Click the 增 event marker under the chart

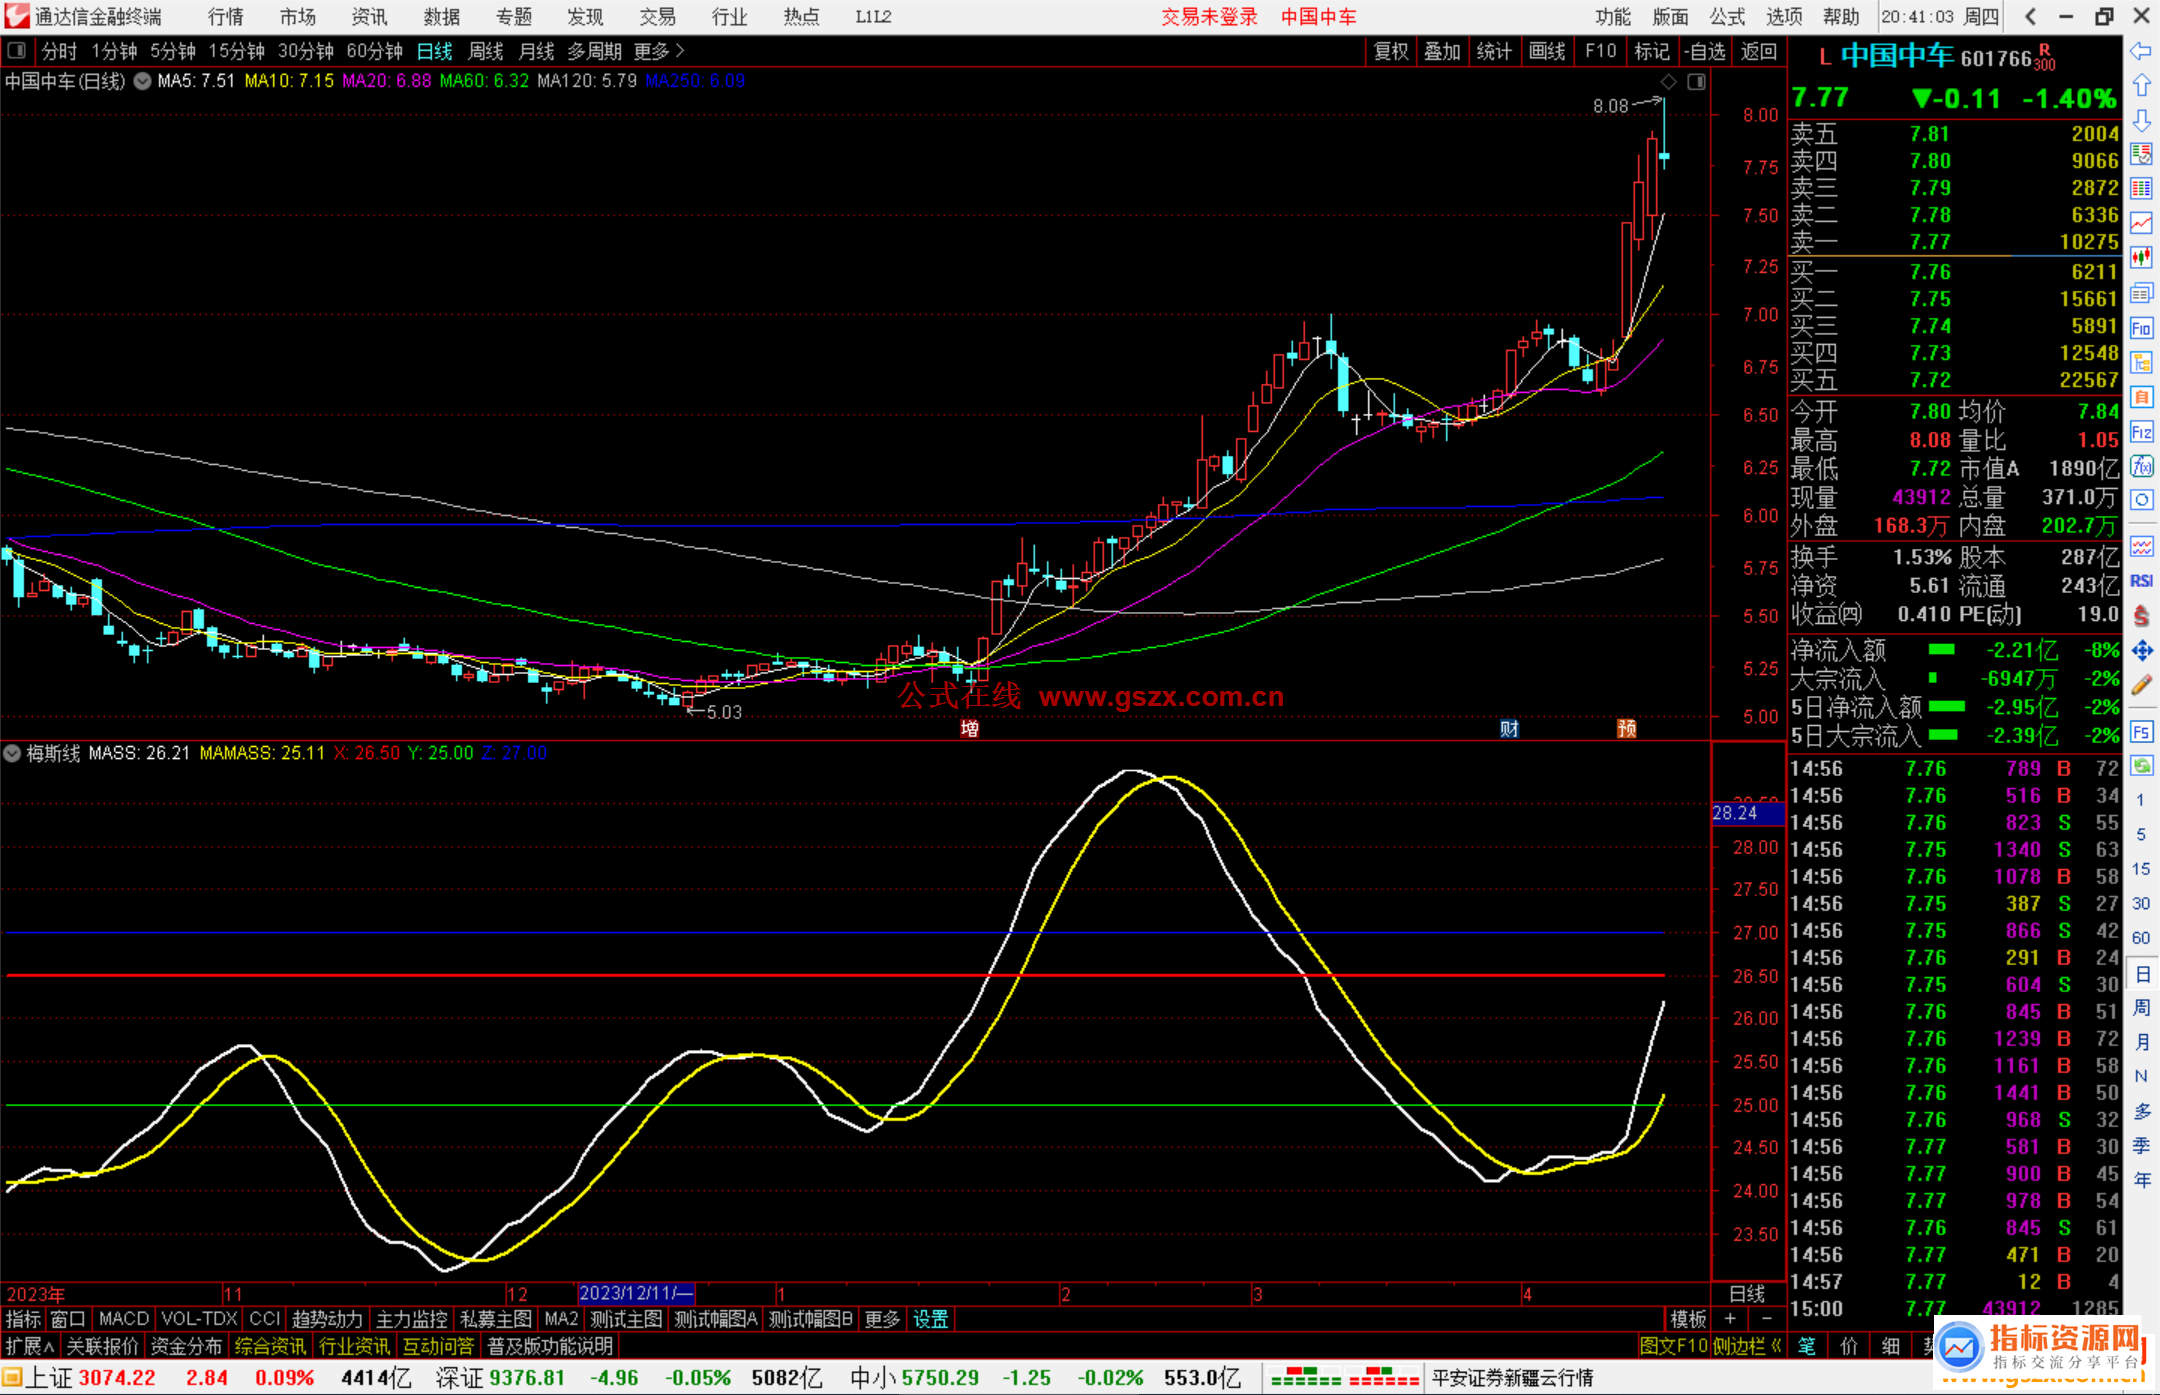coord(969,728)
